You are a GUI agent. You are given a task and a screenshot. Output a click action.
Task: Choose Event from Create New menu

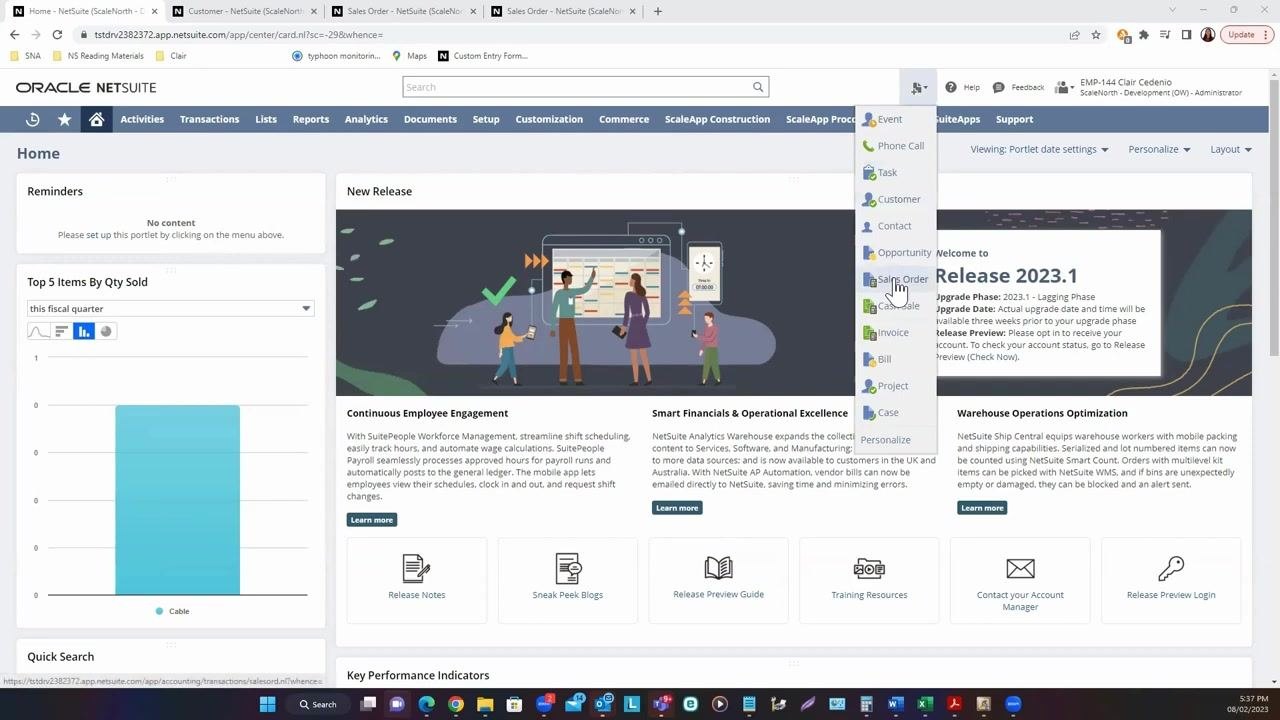(x=889, y=119)
